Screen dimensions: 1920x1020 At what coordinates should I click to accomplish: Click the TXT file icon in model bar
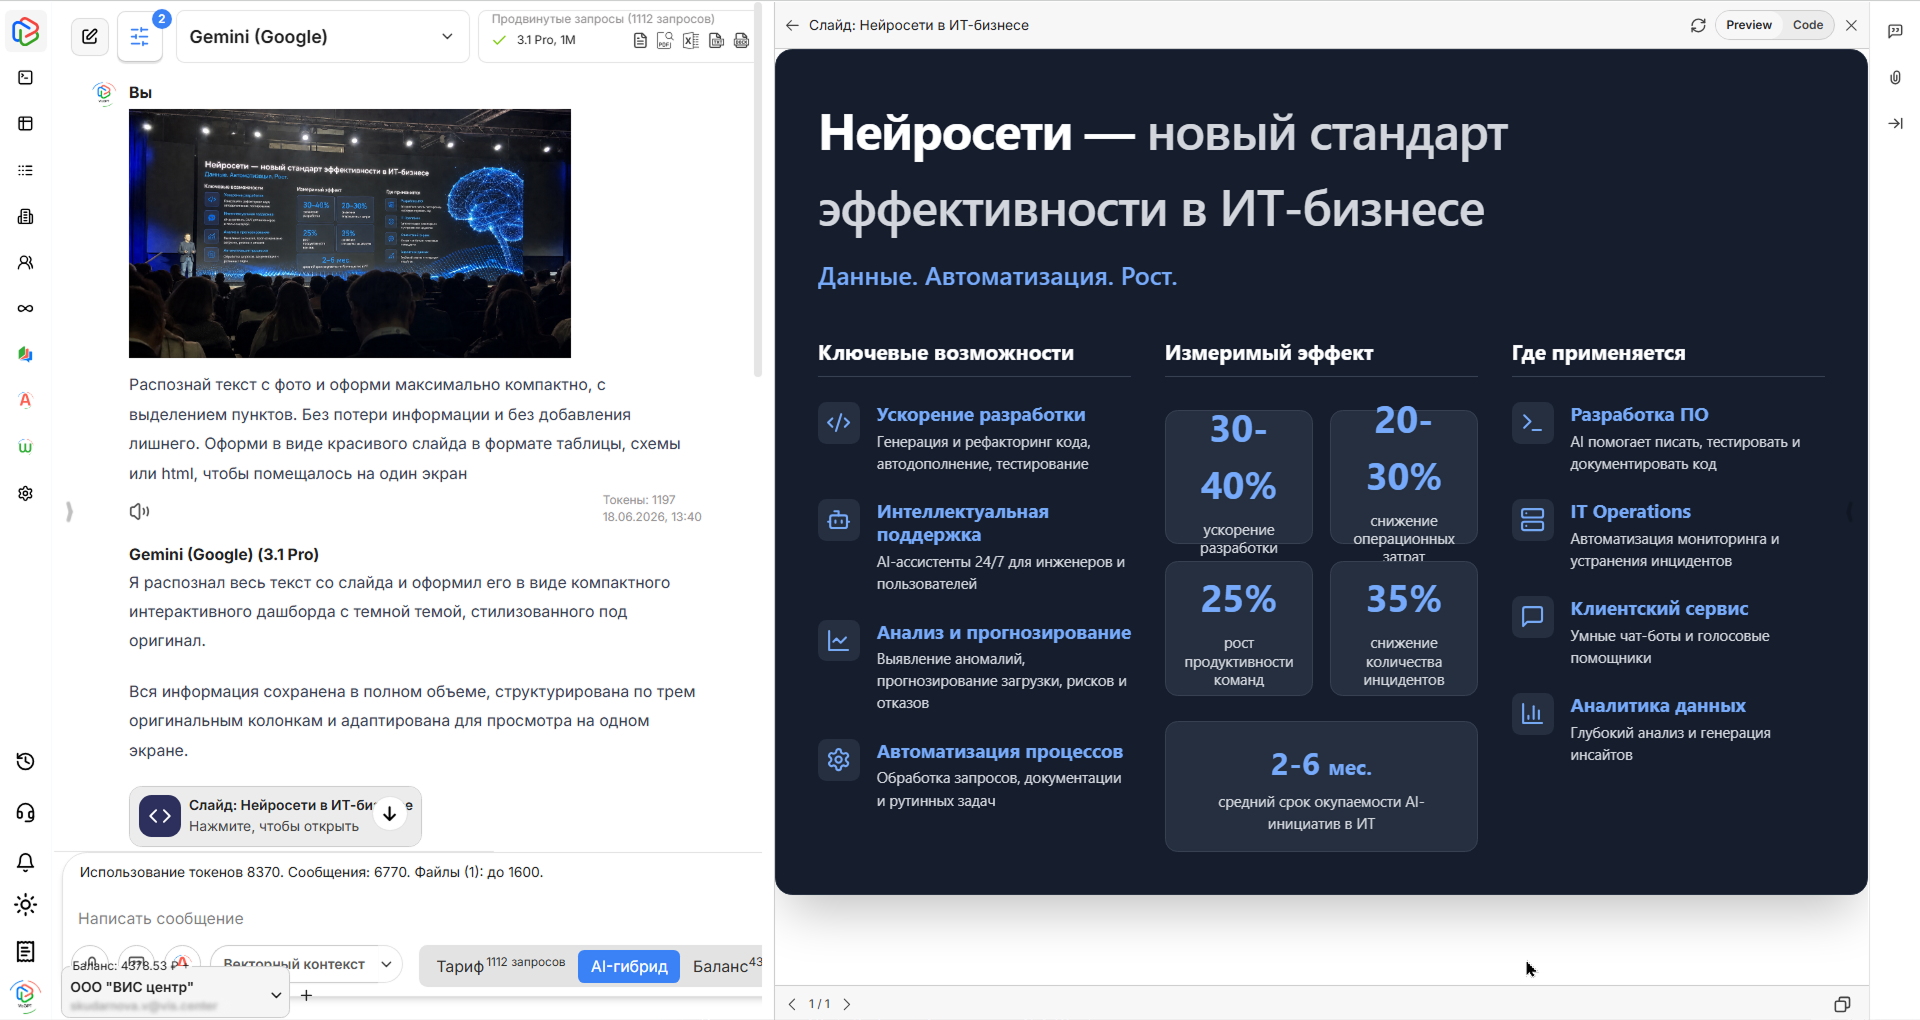pyautogui.click(x=716, y=40)
